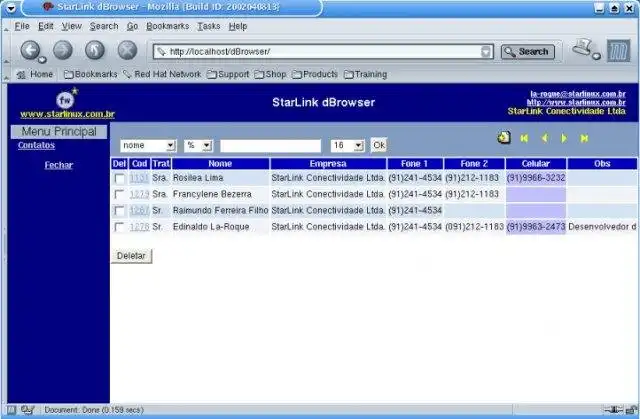Open the Back button history dropdown arrow
Viewport: 640px width, 419px height.
tap(42, 60)
